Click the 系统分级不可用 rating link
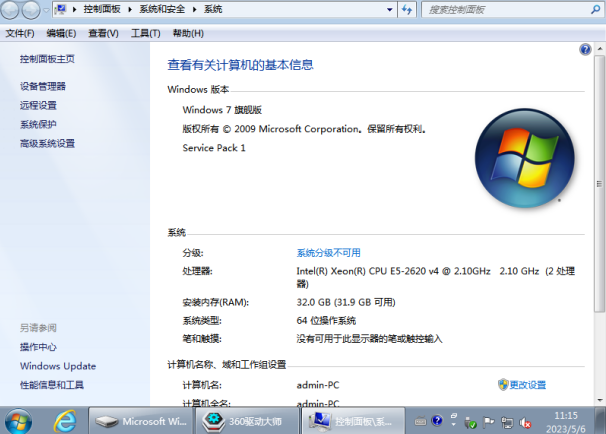Screen dimensions: 606x434 pos(328,253)
